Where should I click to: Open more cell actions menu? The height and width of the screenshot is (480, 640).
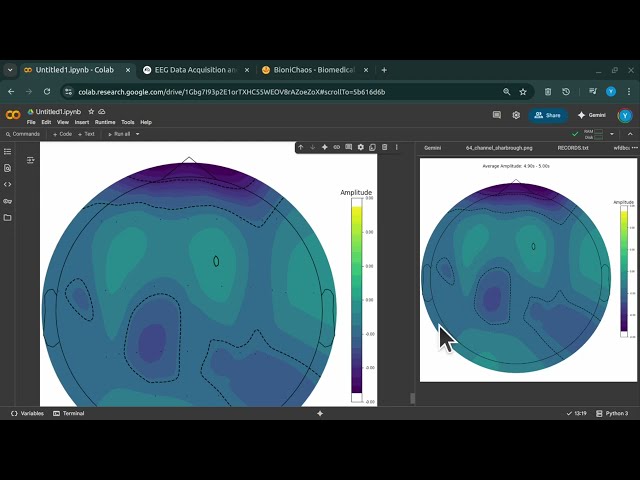pos(396,147)
